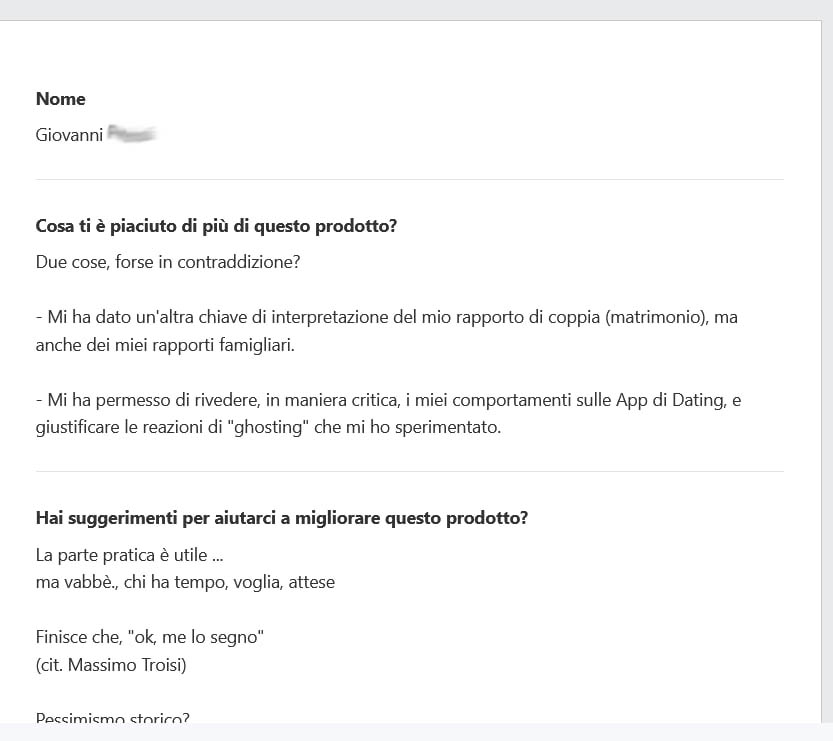Click the citation "(cit. Massimo Troisi)"
This screenshot has height=741, width=833.
coord(111,665)
